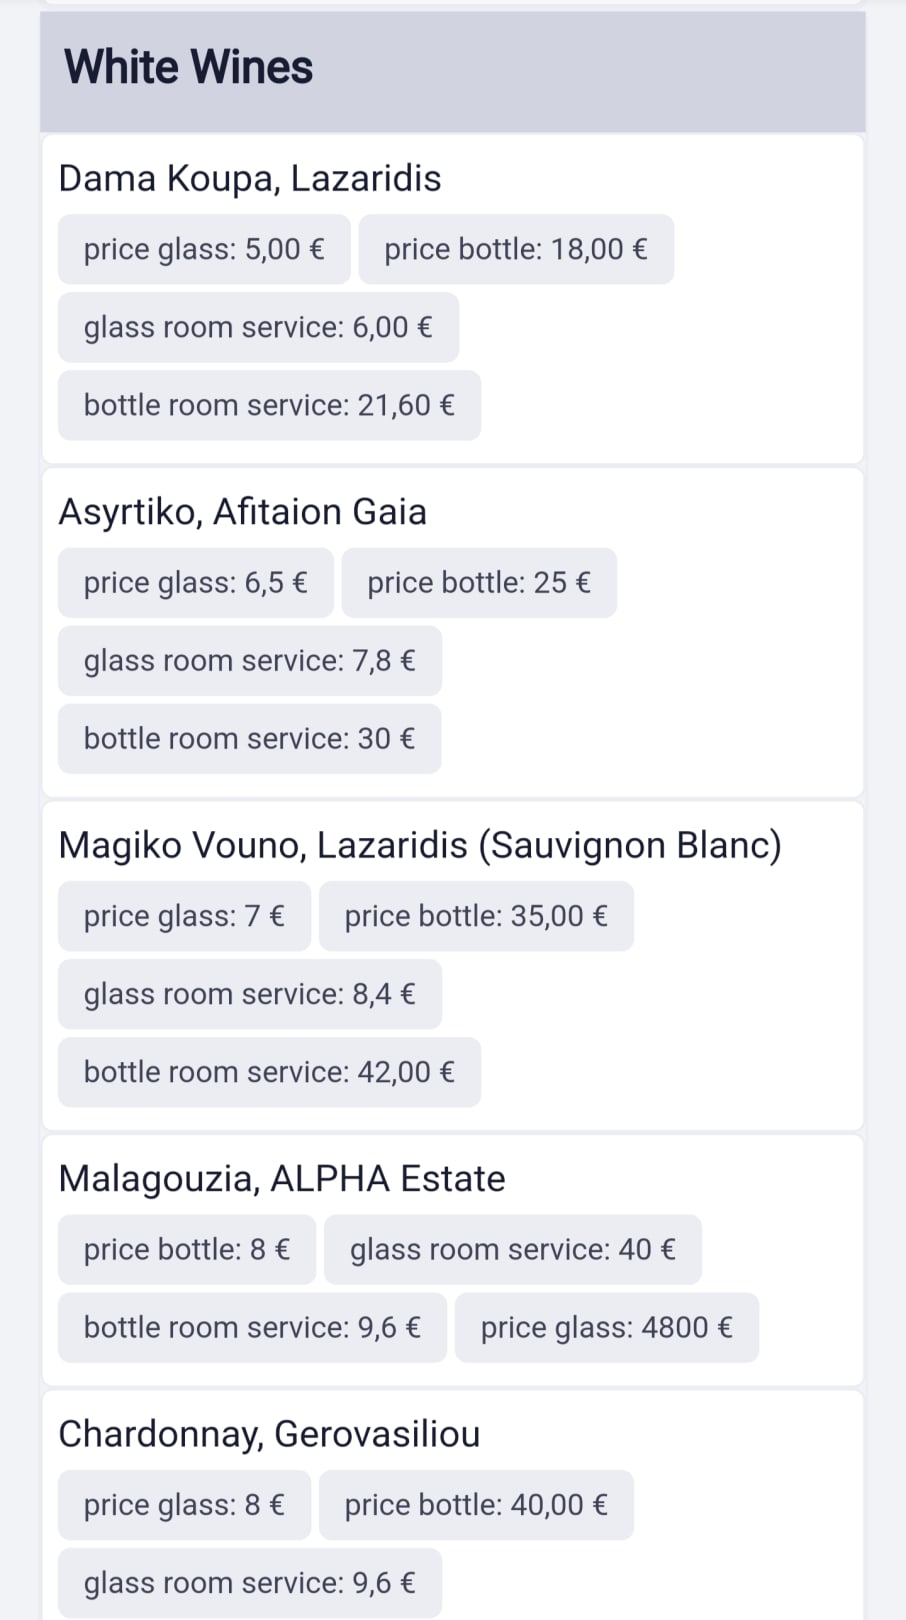This screenshot has width=906, height=1620.
Task: Open the Magiko Vouno Sauvignon Blanc entry
Action: point(420,845)
